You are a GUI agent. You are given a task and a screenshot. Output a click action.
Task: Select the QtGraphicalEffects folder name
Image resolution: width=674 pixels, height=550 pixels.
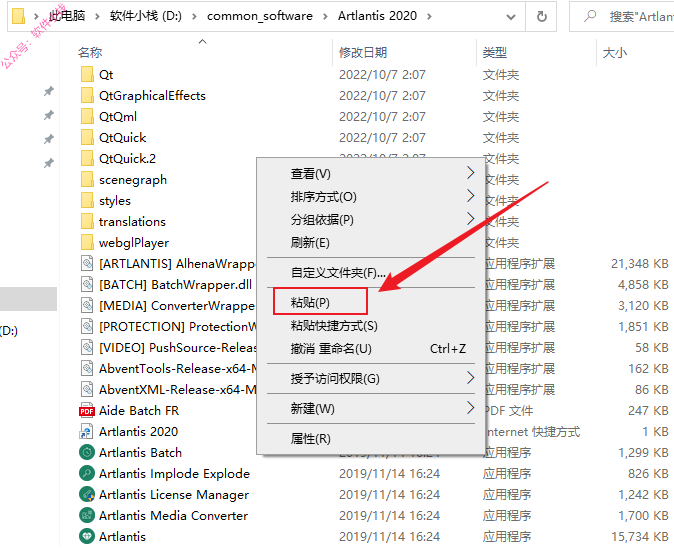152,95
